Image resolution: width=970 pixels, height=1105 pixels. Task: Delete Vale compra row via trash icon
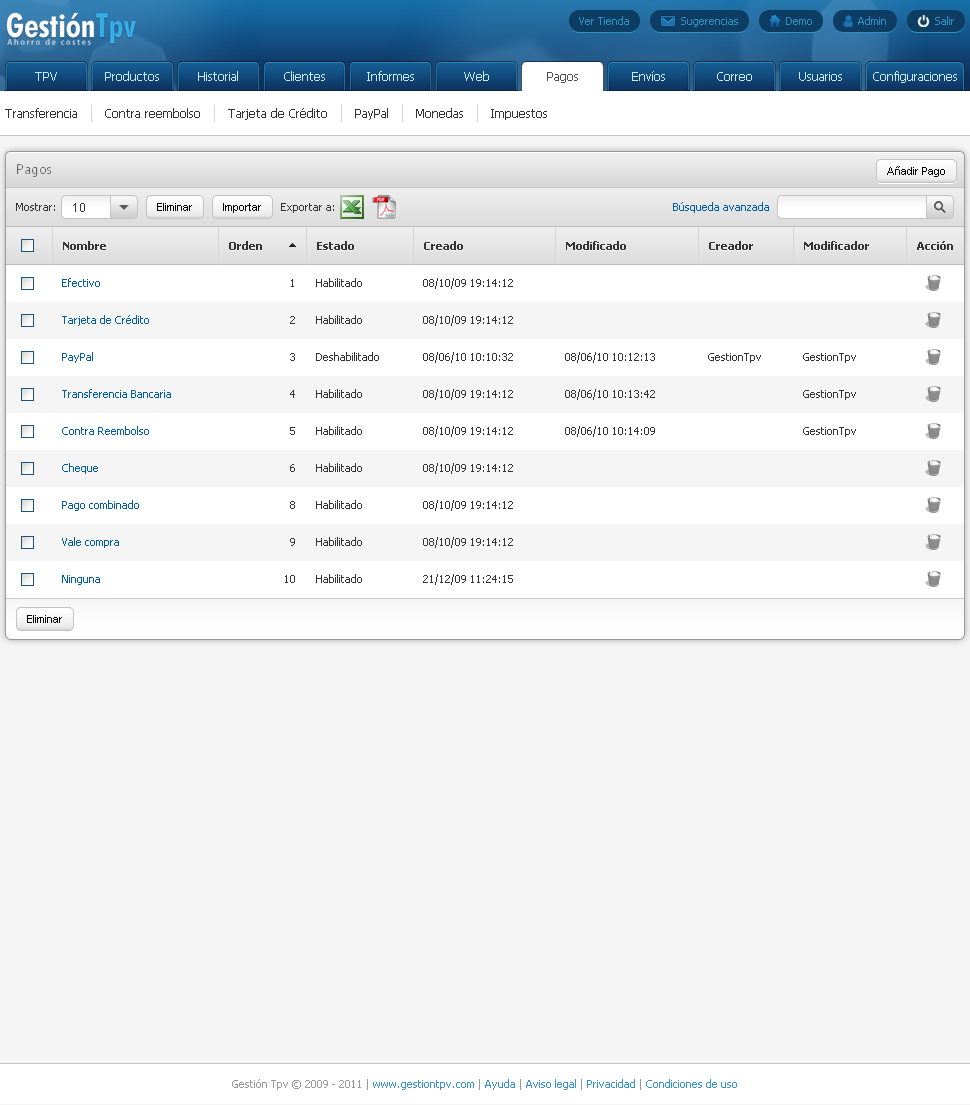(x=933, y=542)
